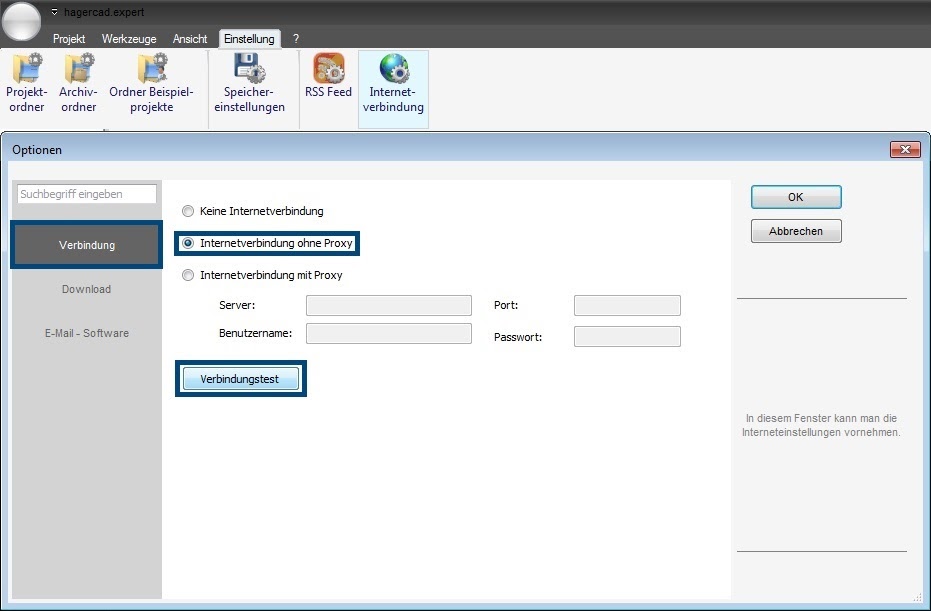The width and height of the screenshot is (931, 611).
Task: Click the Passwort input field
Action: 627,337
